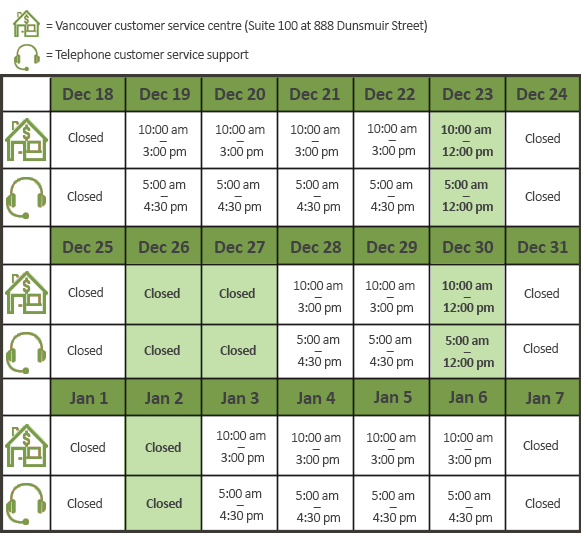Click the headset icon beside the Dec 18 row

pyautogui.click(x=26, y=198)
